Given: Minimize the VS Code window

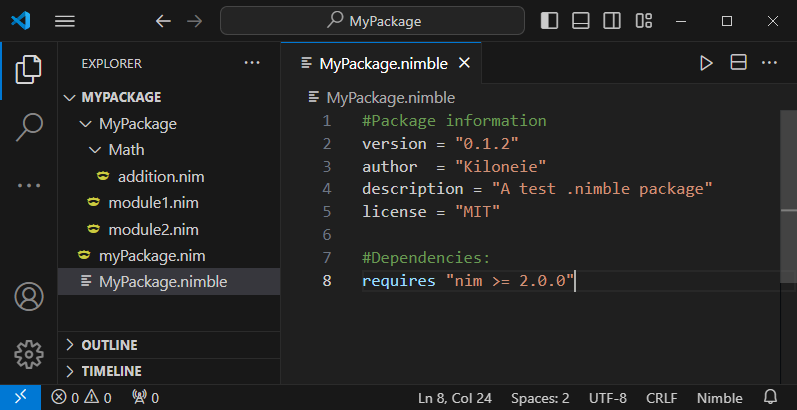Looking at the screenshot, I should [681, 21].
